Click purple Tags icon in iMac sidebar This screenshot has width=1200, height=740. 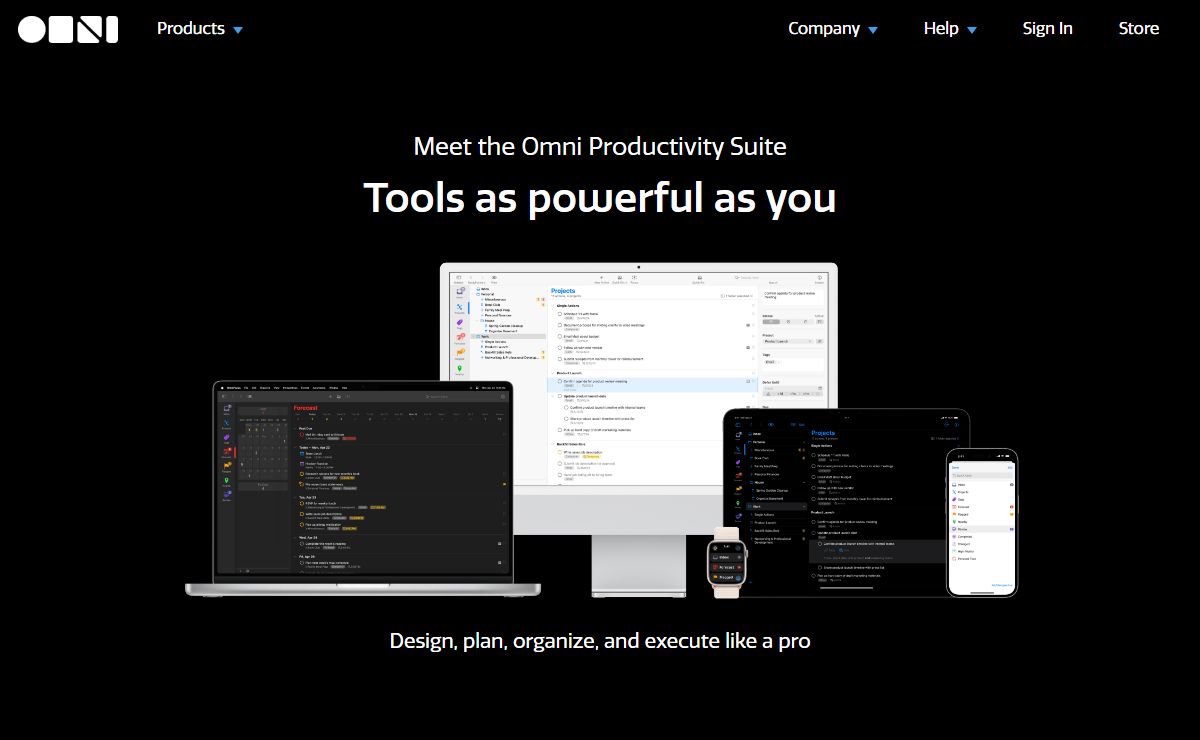[x=459, y=323]
